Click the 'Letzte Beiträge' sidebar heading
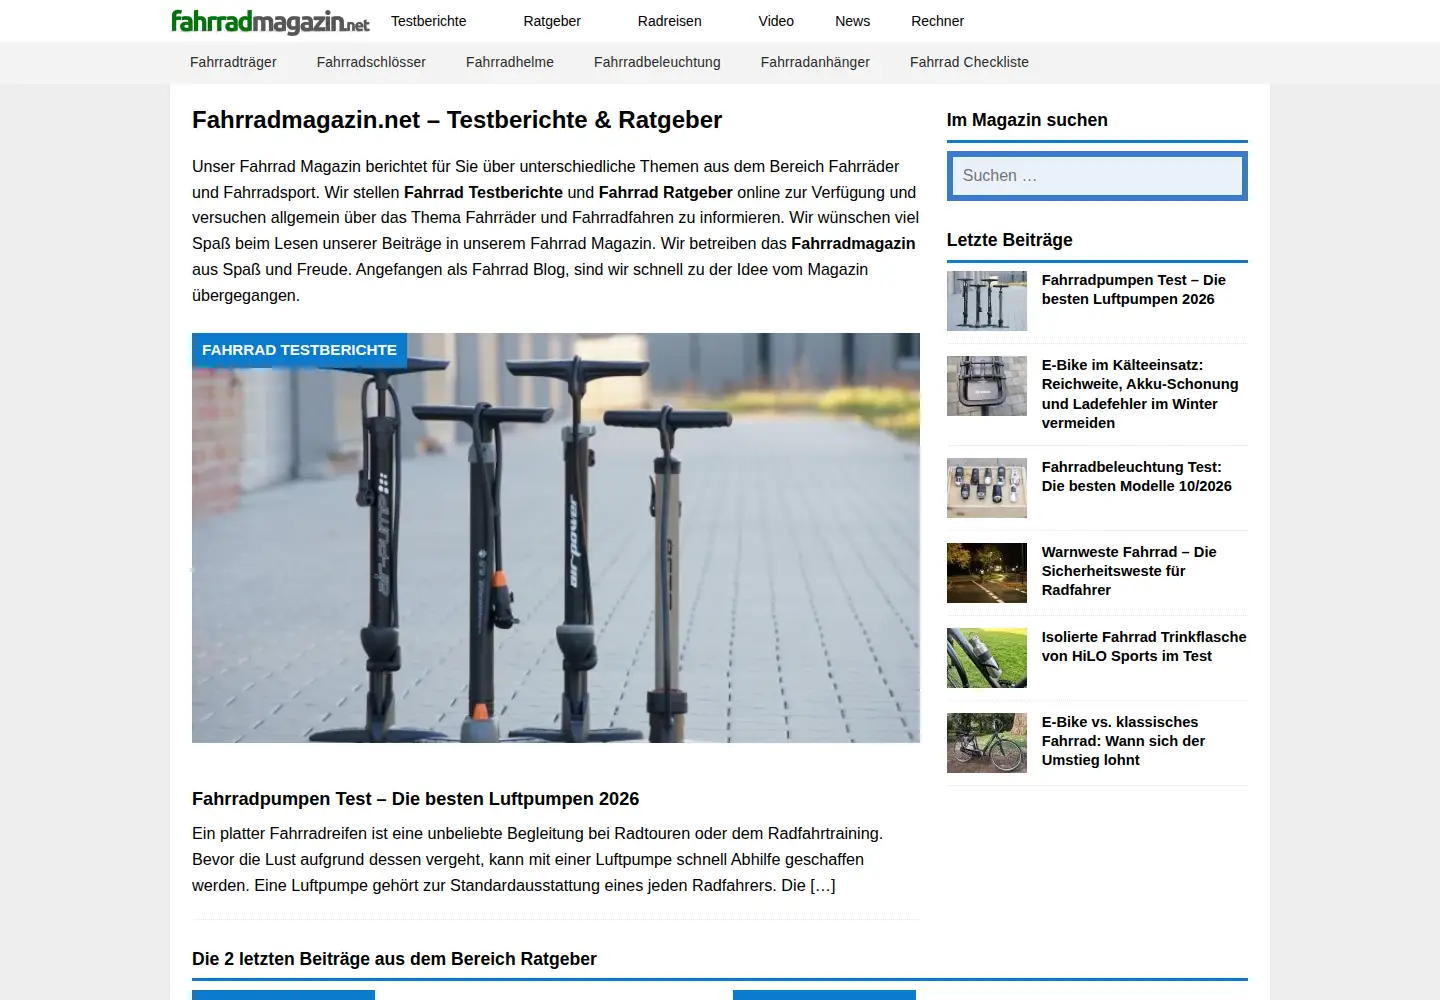 (1009, 240)
